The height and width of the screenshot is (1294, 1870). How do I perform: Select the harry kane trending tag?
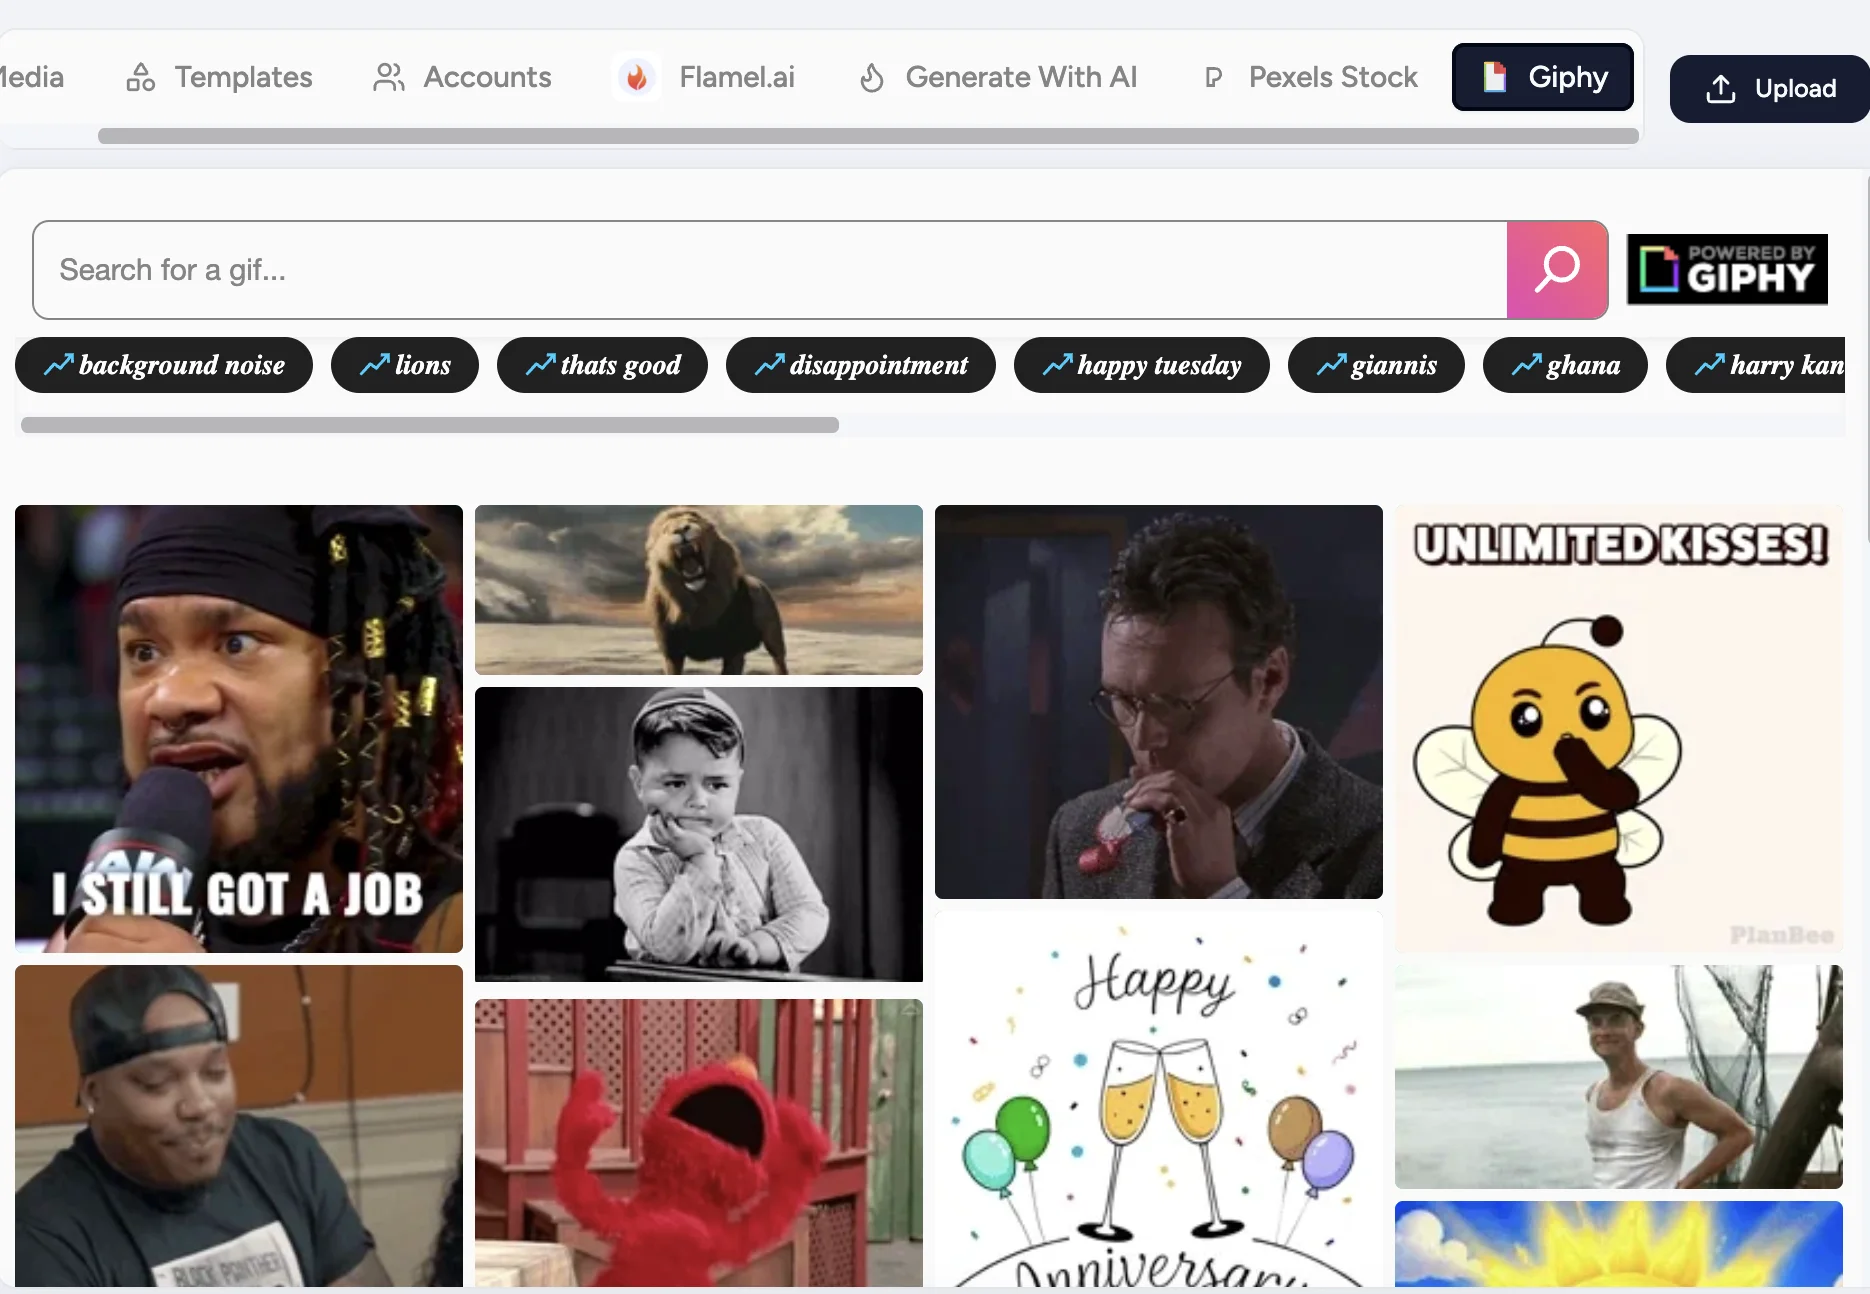point(1756,365)
